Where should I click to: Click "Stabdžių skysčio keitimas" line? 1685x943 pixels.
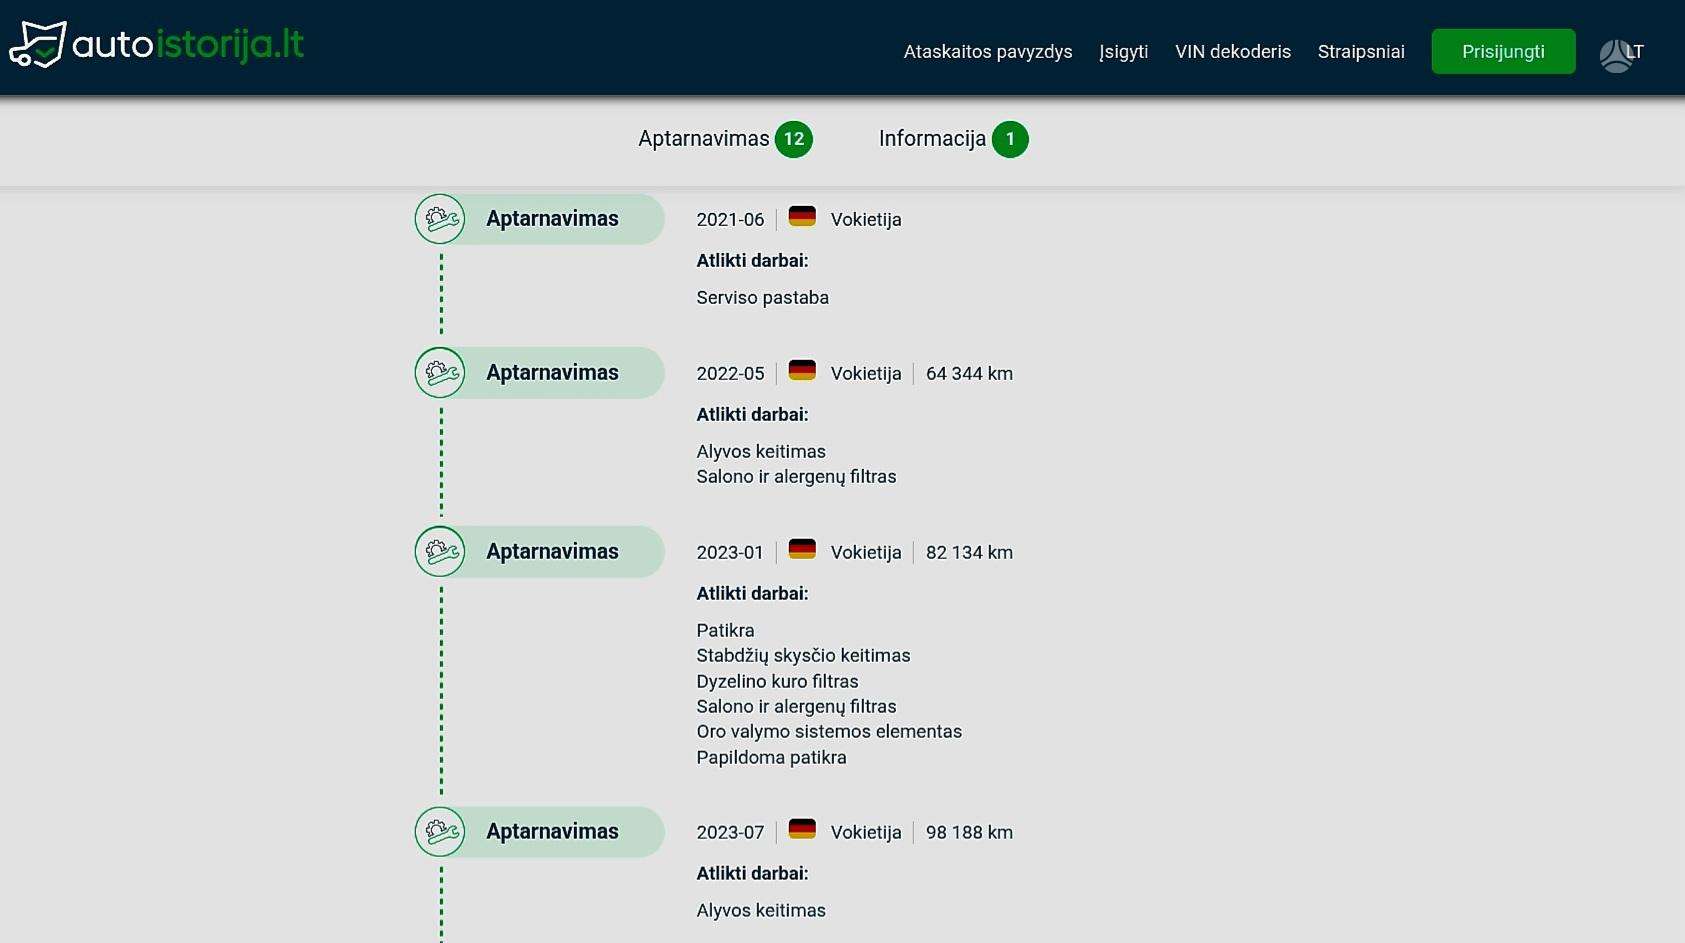803,656
